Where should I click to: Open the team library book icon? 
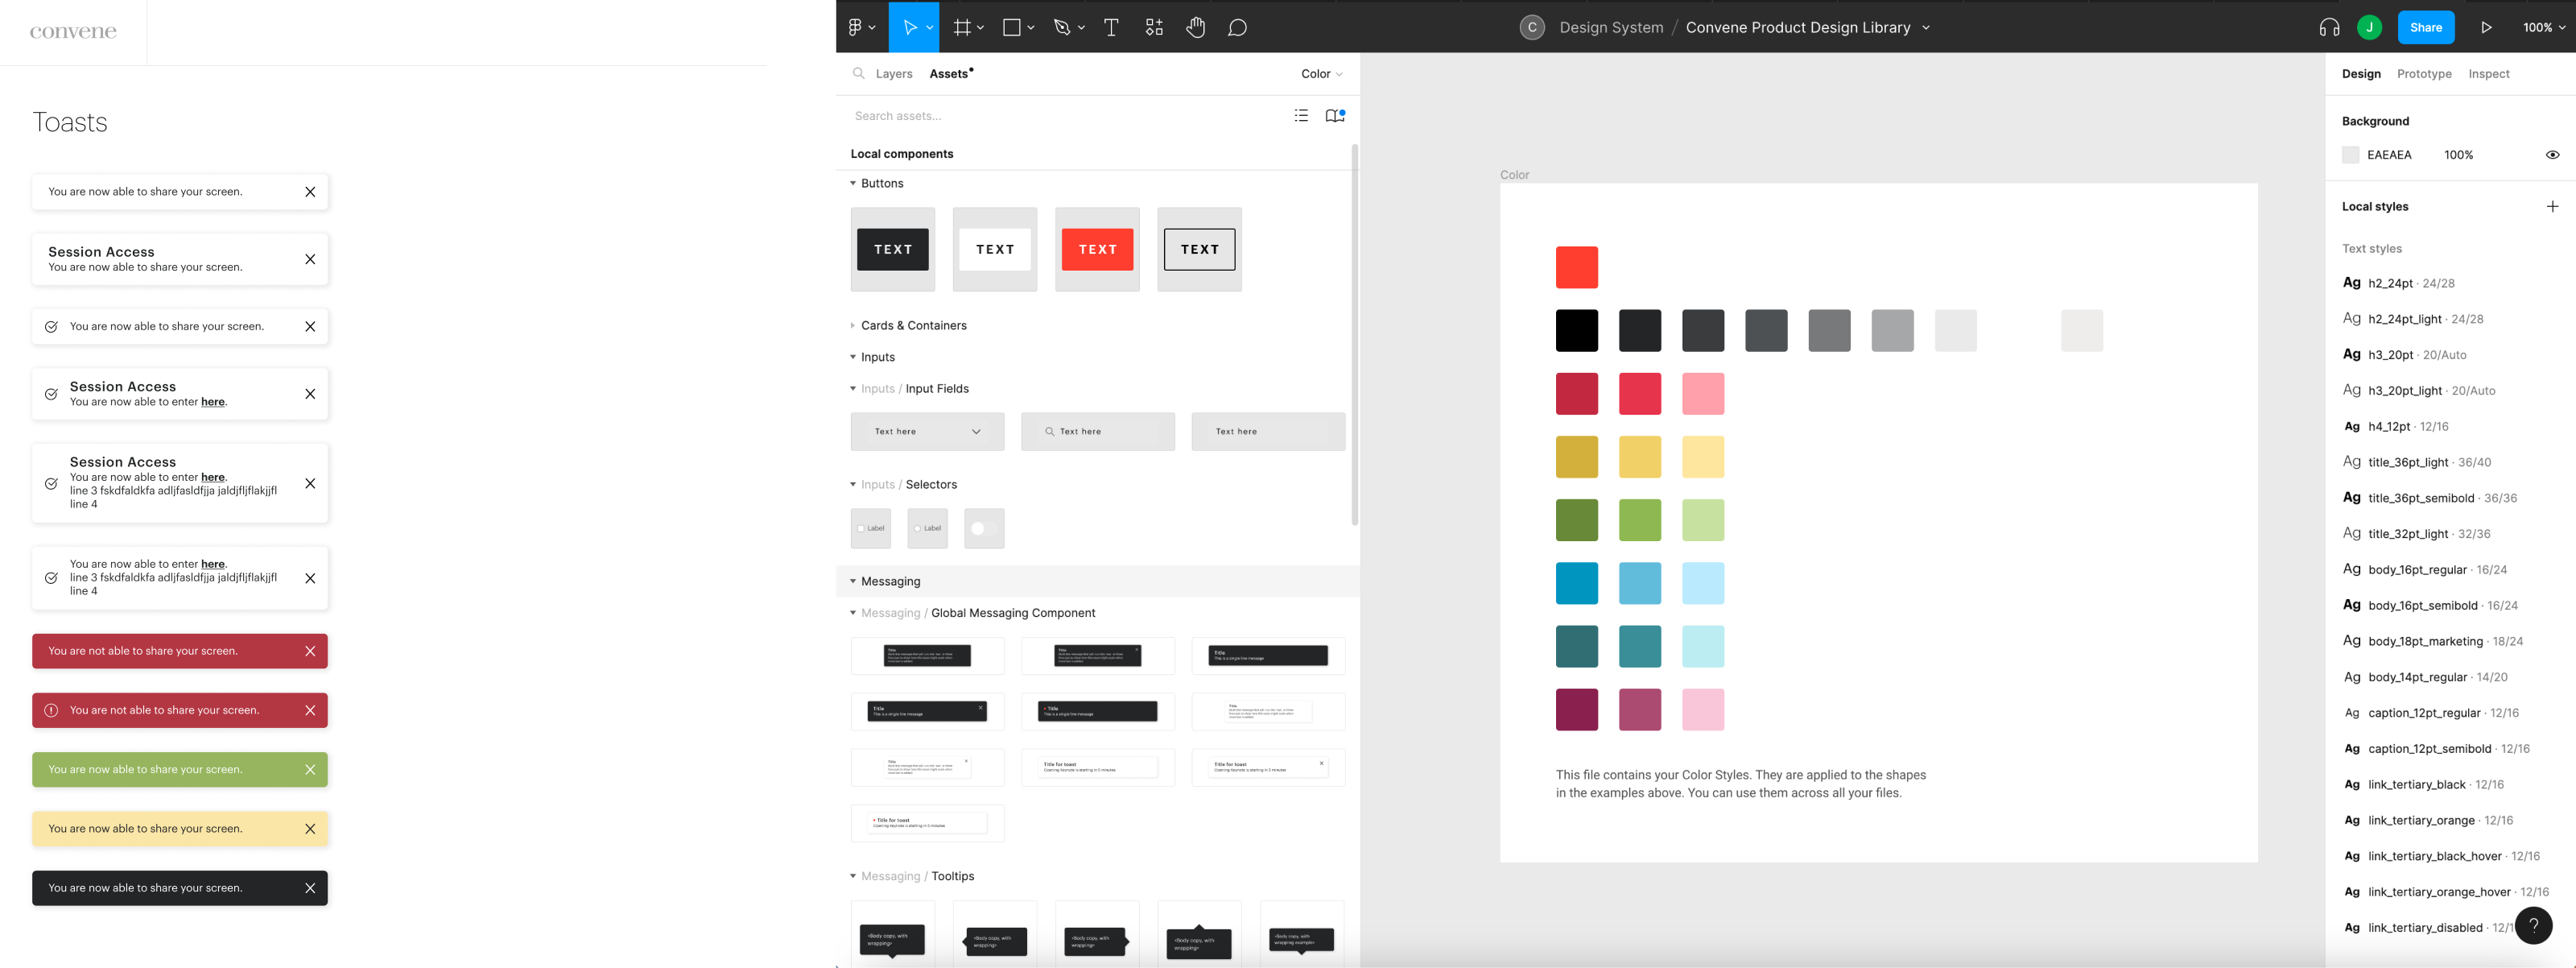coord(1334,115)
